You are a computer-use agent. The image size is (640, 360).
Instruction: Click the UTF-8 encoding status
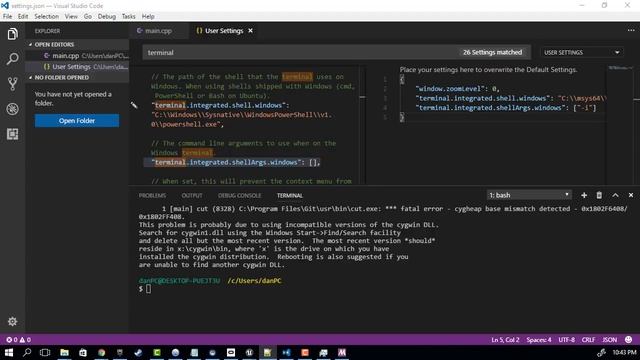[567, 340]
